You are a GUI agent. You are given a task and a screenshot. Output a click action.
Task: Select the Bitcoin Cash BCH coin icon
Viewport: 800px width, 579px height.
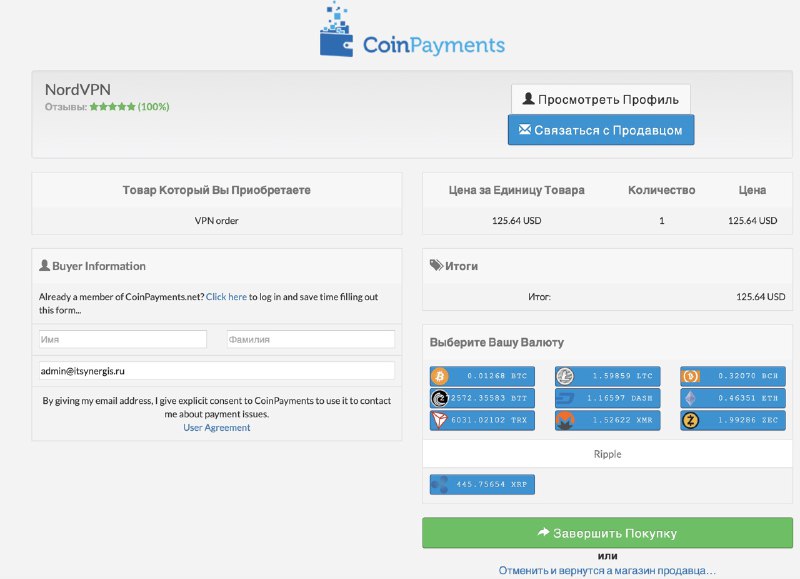[690, 376]
